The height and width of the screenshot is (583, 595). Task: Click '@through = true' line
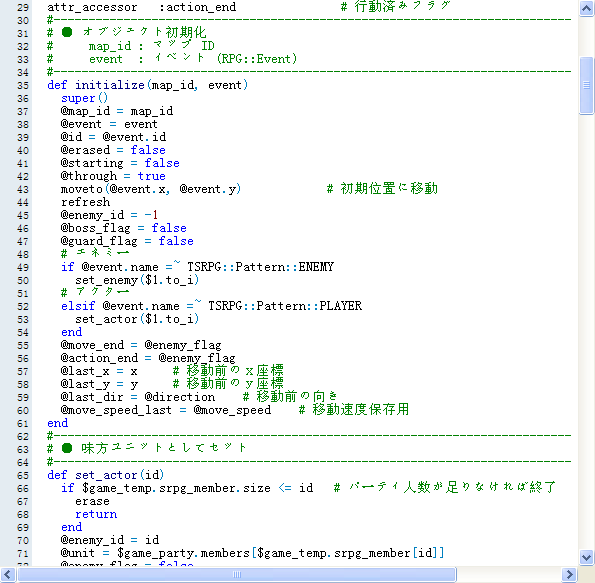click(113, 176)
